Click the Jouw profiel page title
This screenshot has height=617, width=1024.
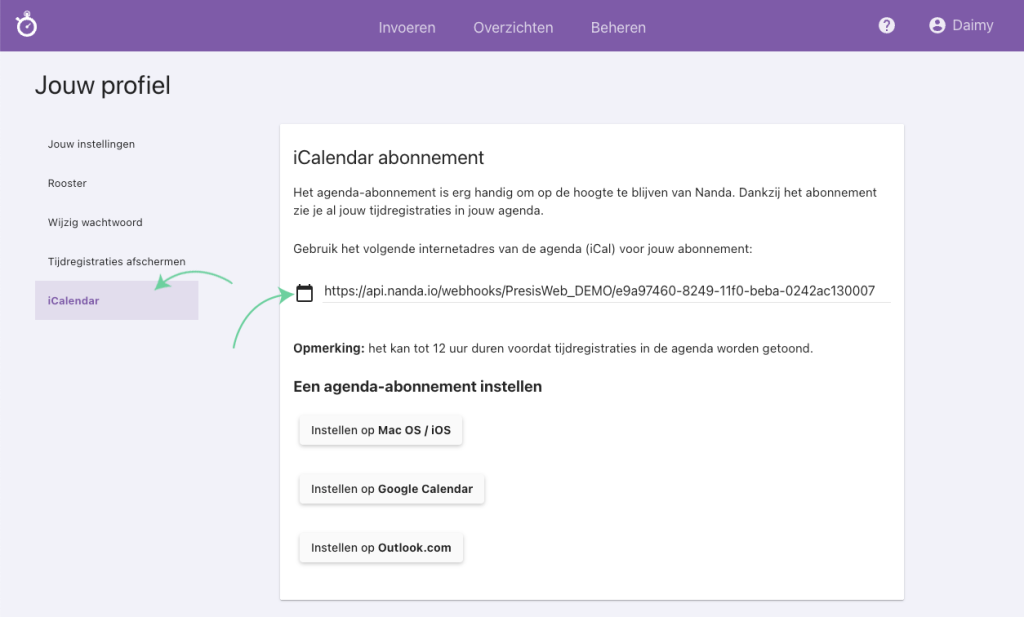click(102, 86)
